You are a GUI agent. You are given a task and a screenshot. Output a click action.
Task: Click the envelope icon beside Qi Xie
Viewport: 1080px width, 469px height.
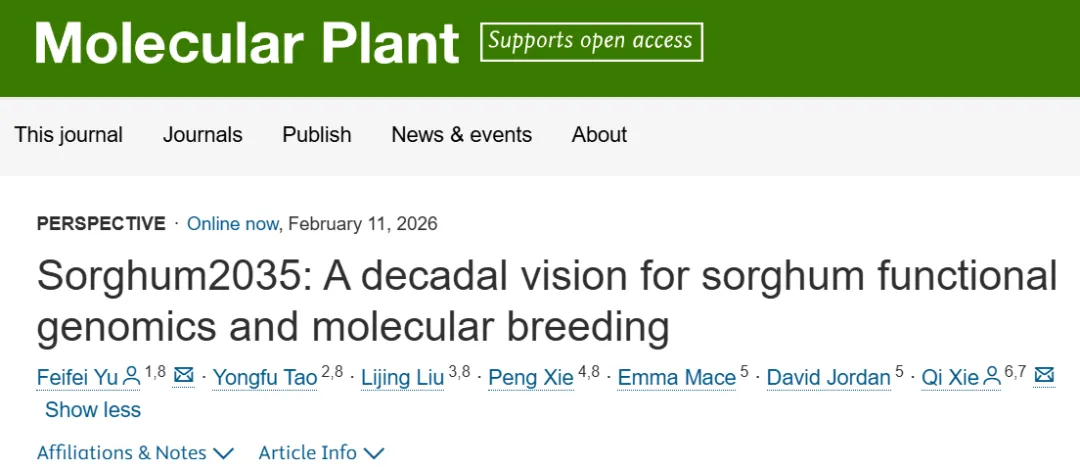pyautogui.click(x=1044, y=376)
